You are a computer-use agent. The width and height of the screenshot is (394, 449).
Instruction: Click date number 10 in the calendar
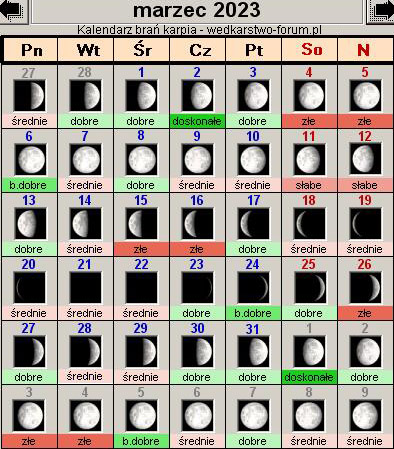tap(253, 136)
